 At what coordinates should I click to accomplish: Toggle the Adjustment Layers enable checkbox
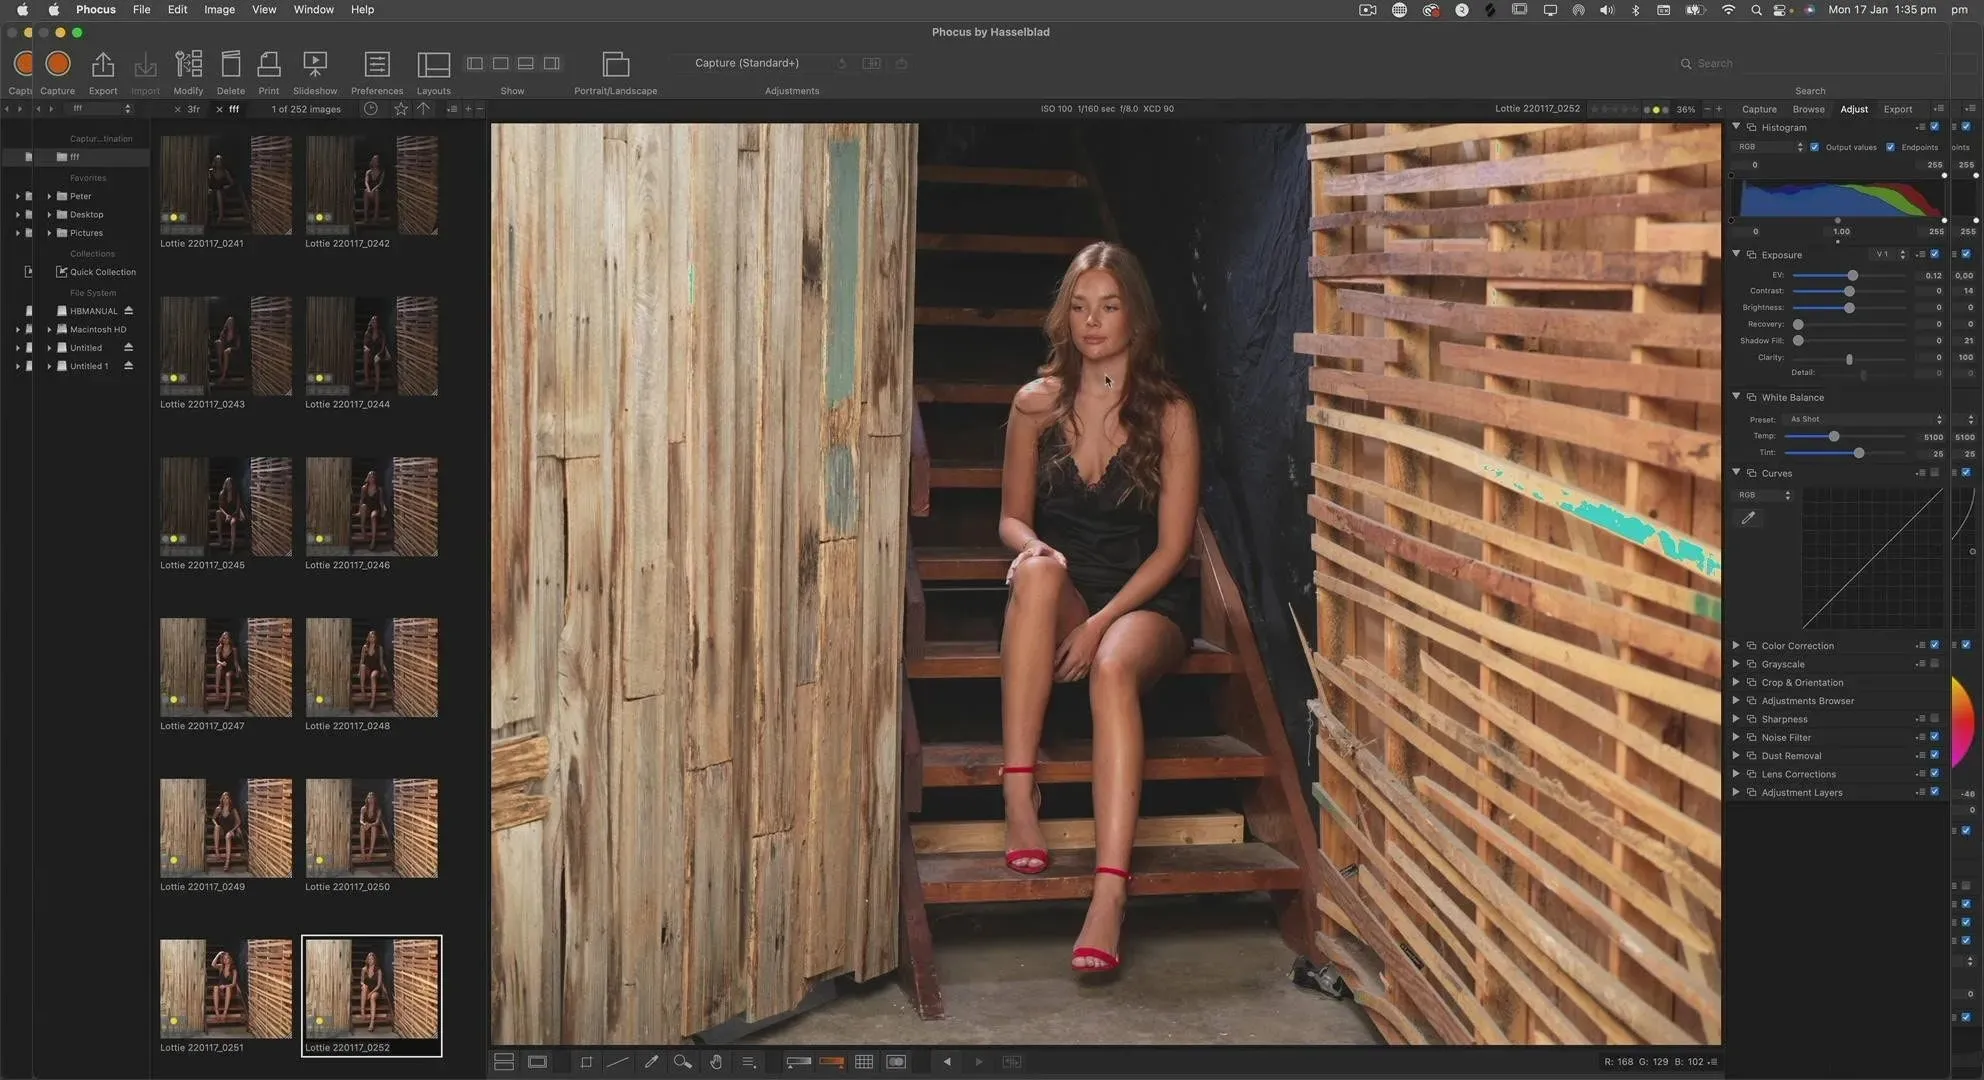coord(1934,792)
